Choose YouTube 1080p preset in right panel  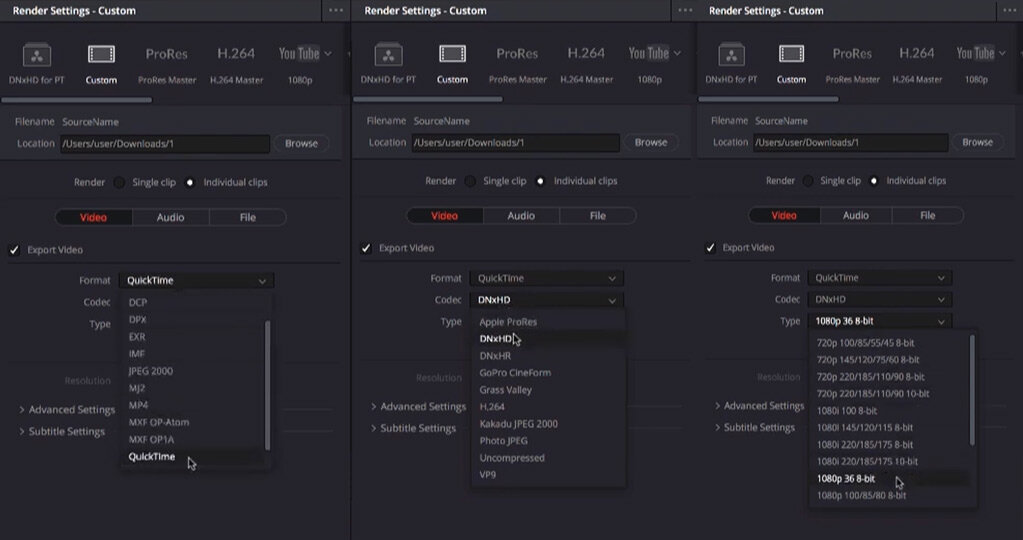[977, 63]
